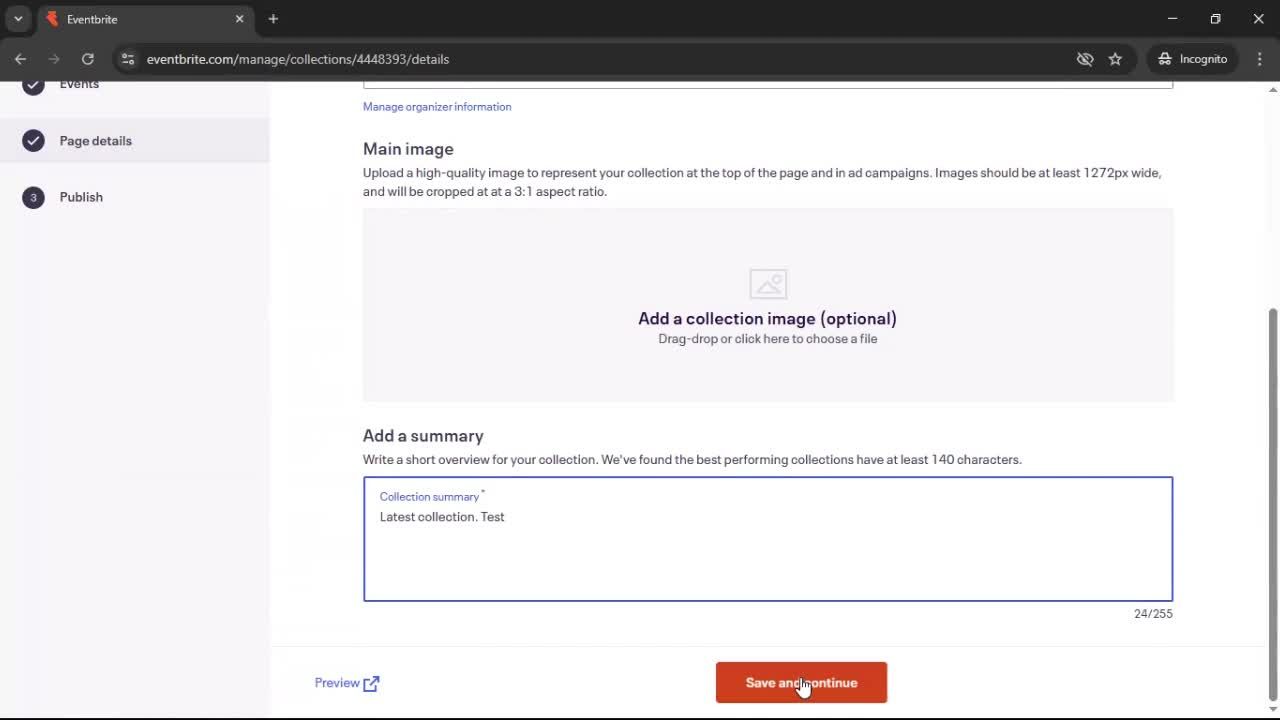
Task: Open the Incognito profile button
Action: 1192,59
